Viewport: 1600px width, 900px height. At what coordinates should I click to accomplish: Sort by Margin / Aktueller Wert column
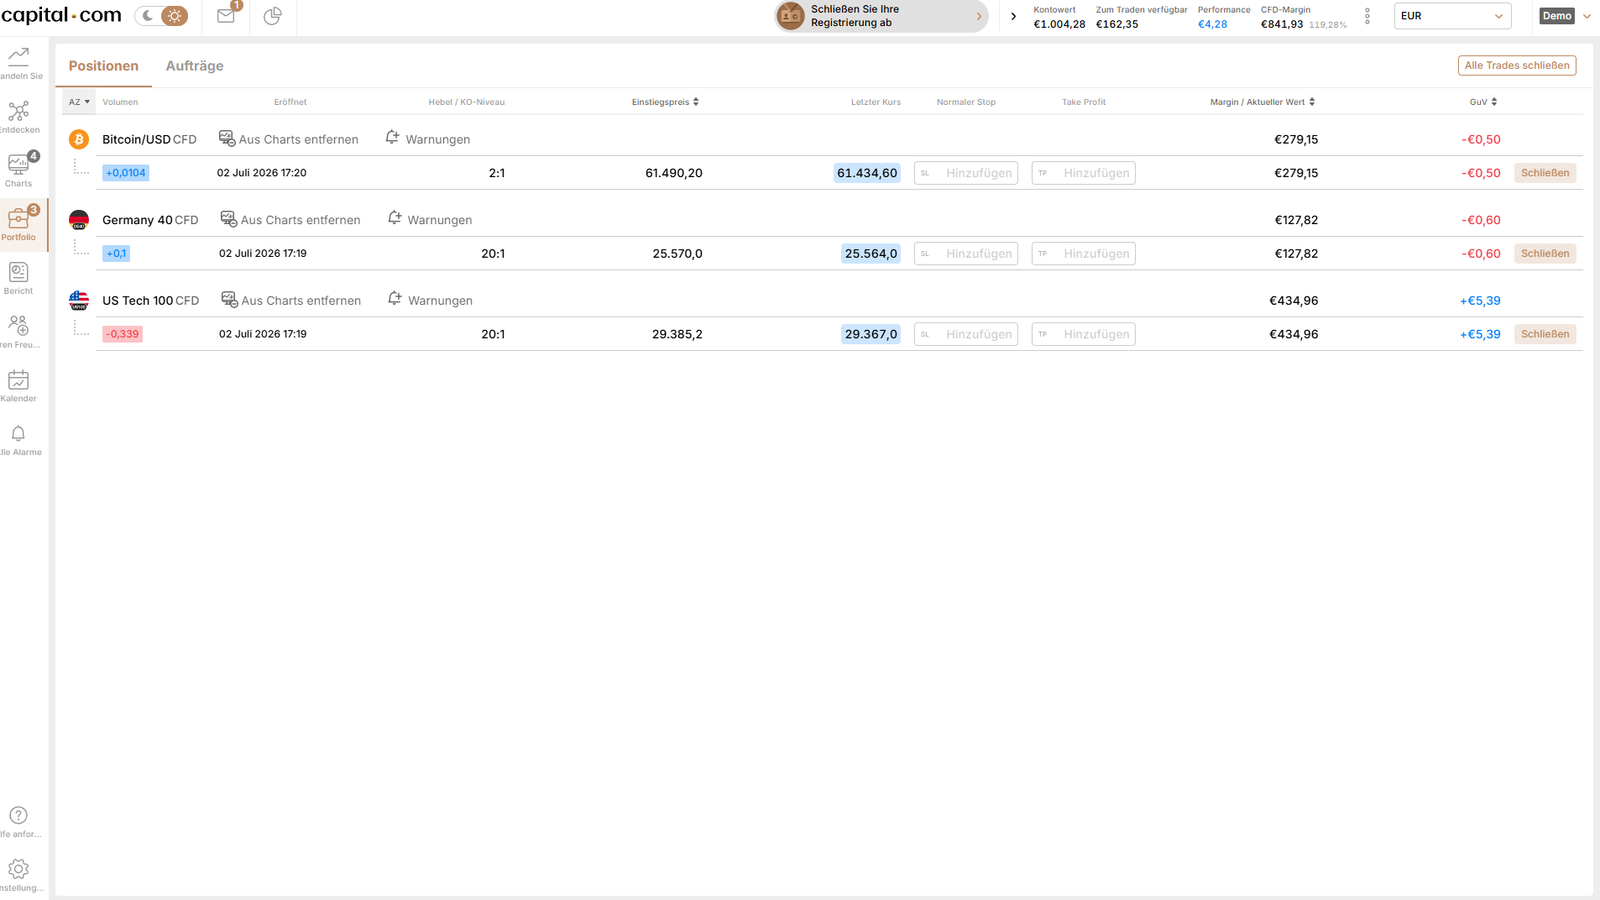point(1262,102)
